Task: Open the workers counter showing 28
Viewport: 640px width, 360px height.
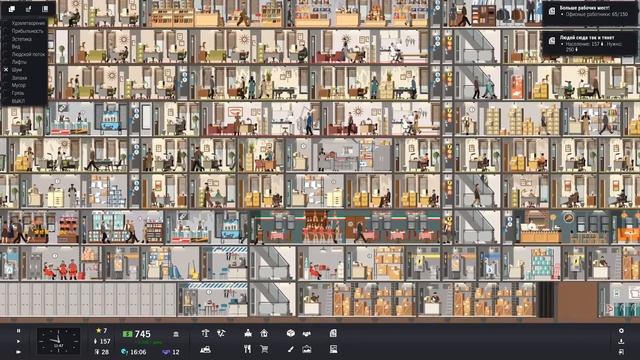Action: 102,351
